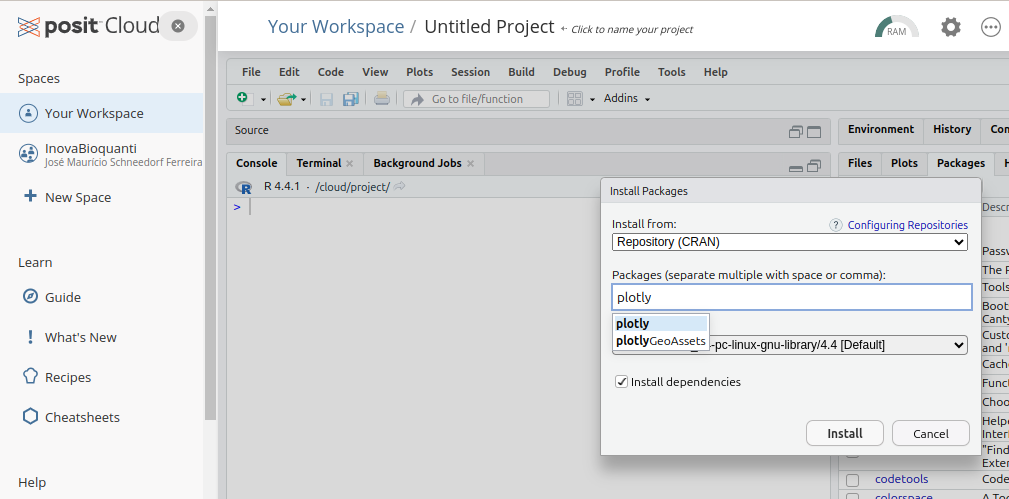The width and height of the screenshot is (1009, 499).
Task: Open Your Workspace in sidebar
Action: click(x=102, y=113)
